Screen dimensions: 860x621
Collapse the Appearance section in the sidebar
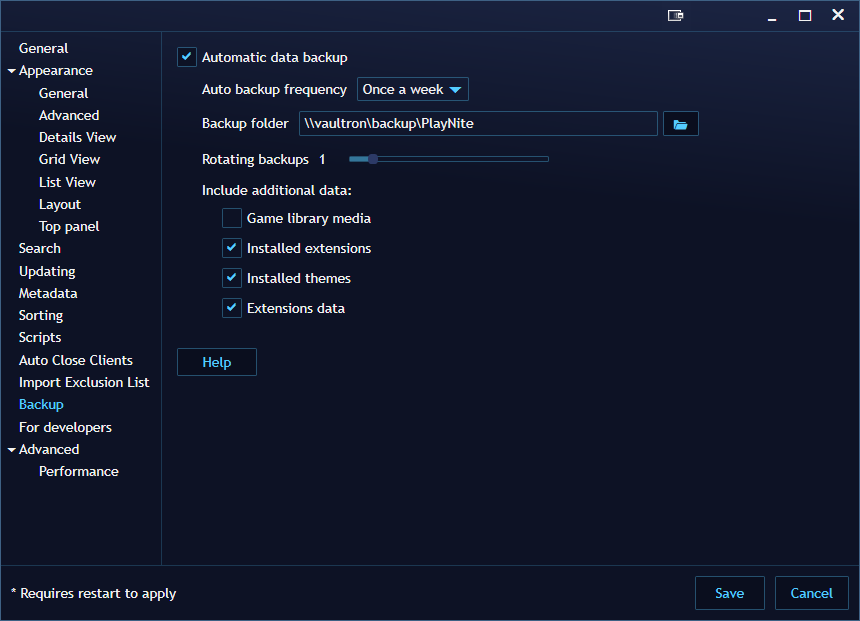coord(10,70)
